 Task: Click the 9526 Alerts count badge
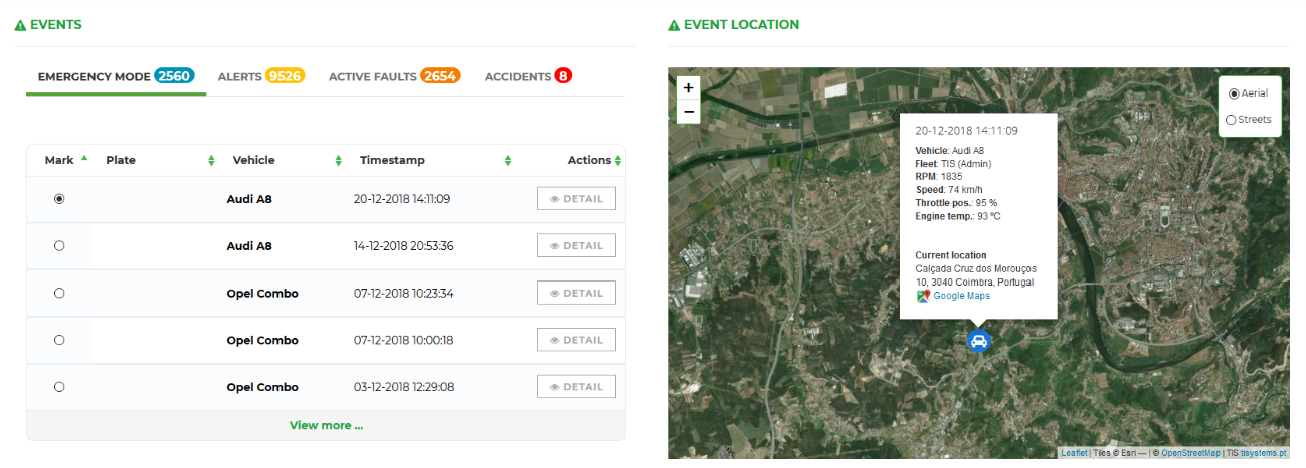(x=285, y=76)
